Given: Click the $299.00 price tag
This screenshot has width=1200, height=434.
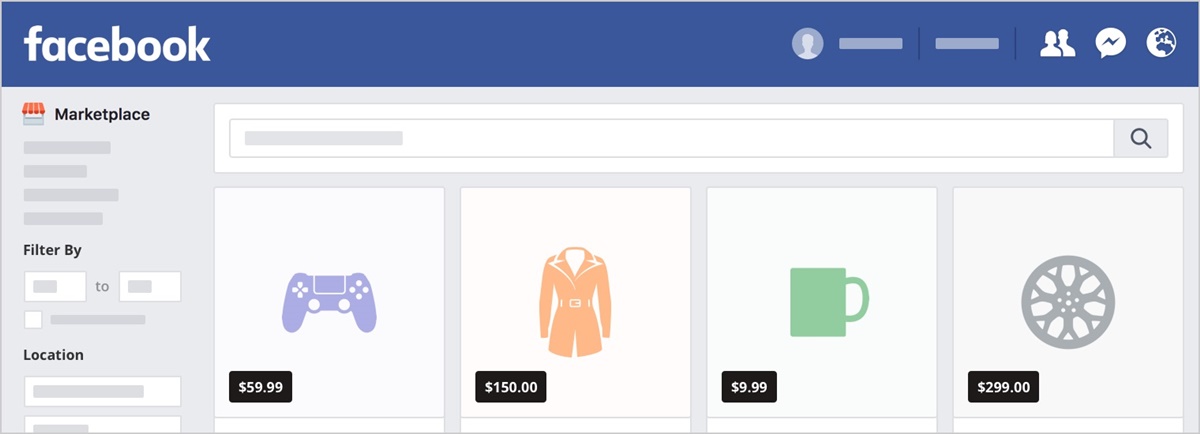Looking at the screenshot, I should point(1004,386).
